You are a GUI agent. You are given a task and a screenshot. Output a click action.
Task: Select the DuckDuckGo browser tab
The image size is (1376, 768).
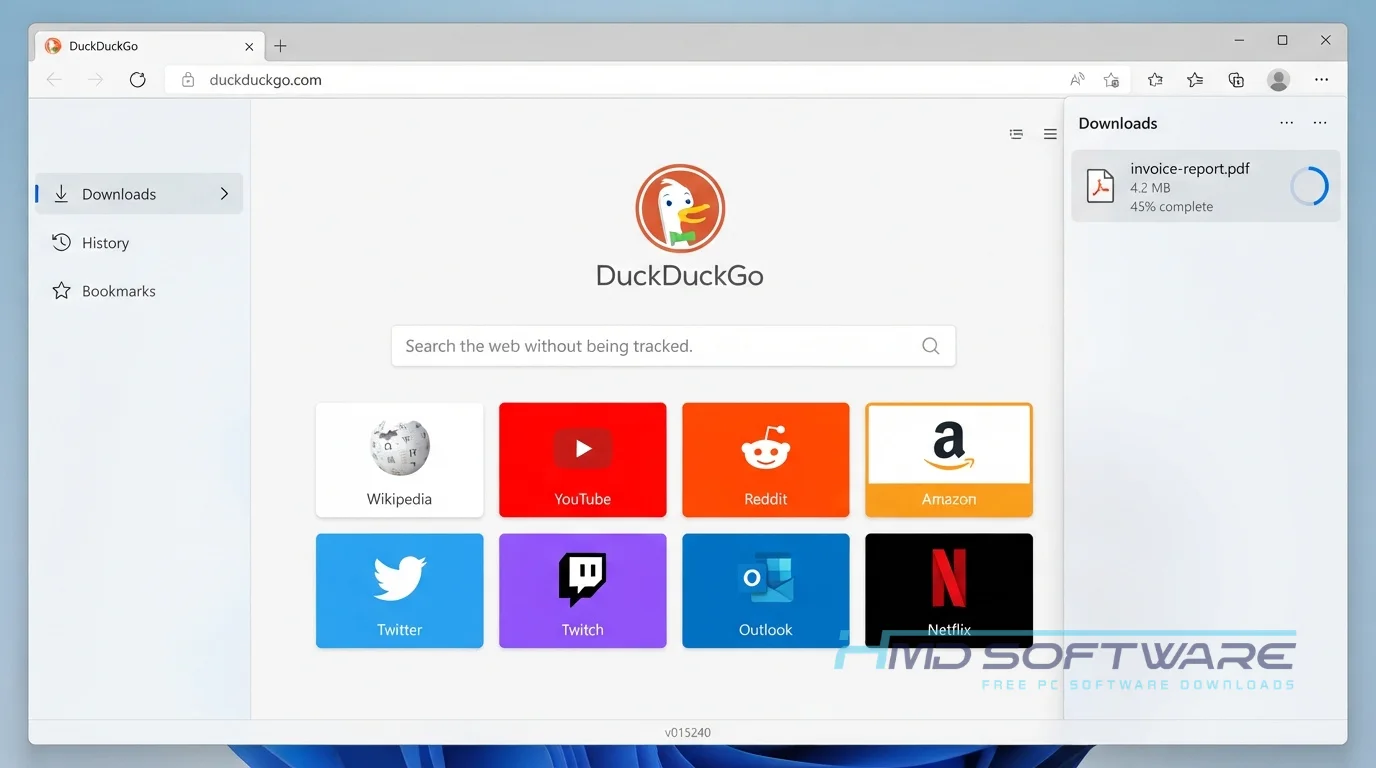pyautogui.click(x=150, y=46)
